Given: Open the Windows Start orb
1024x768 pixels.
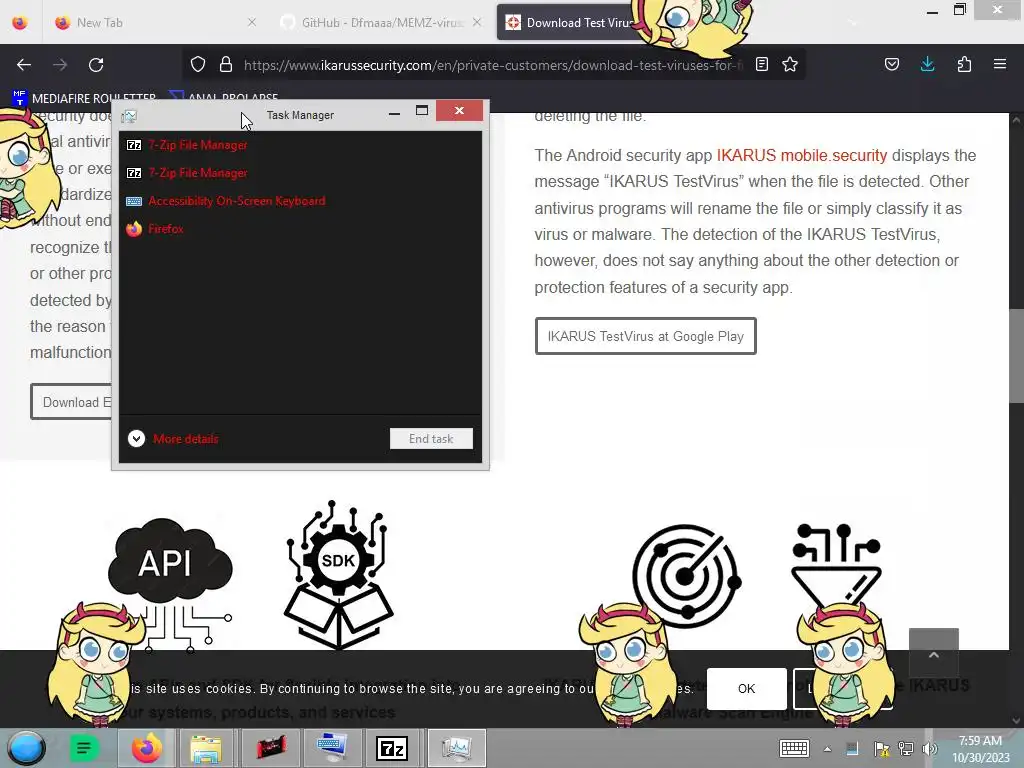Looking at the screenshot, I should 26,748.
